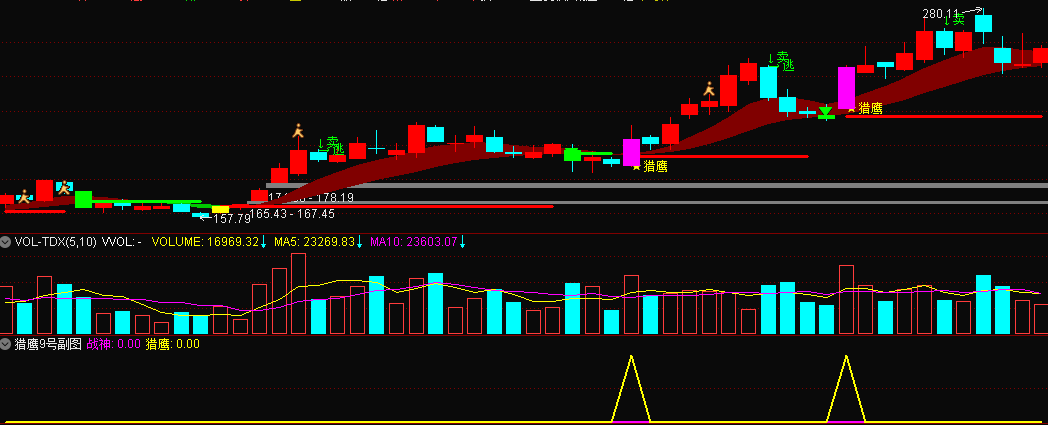Click the cyan down arrow after the VOLUME value
The image size is (1048, 425).
click(263, 242)
